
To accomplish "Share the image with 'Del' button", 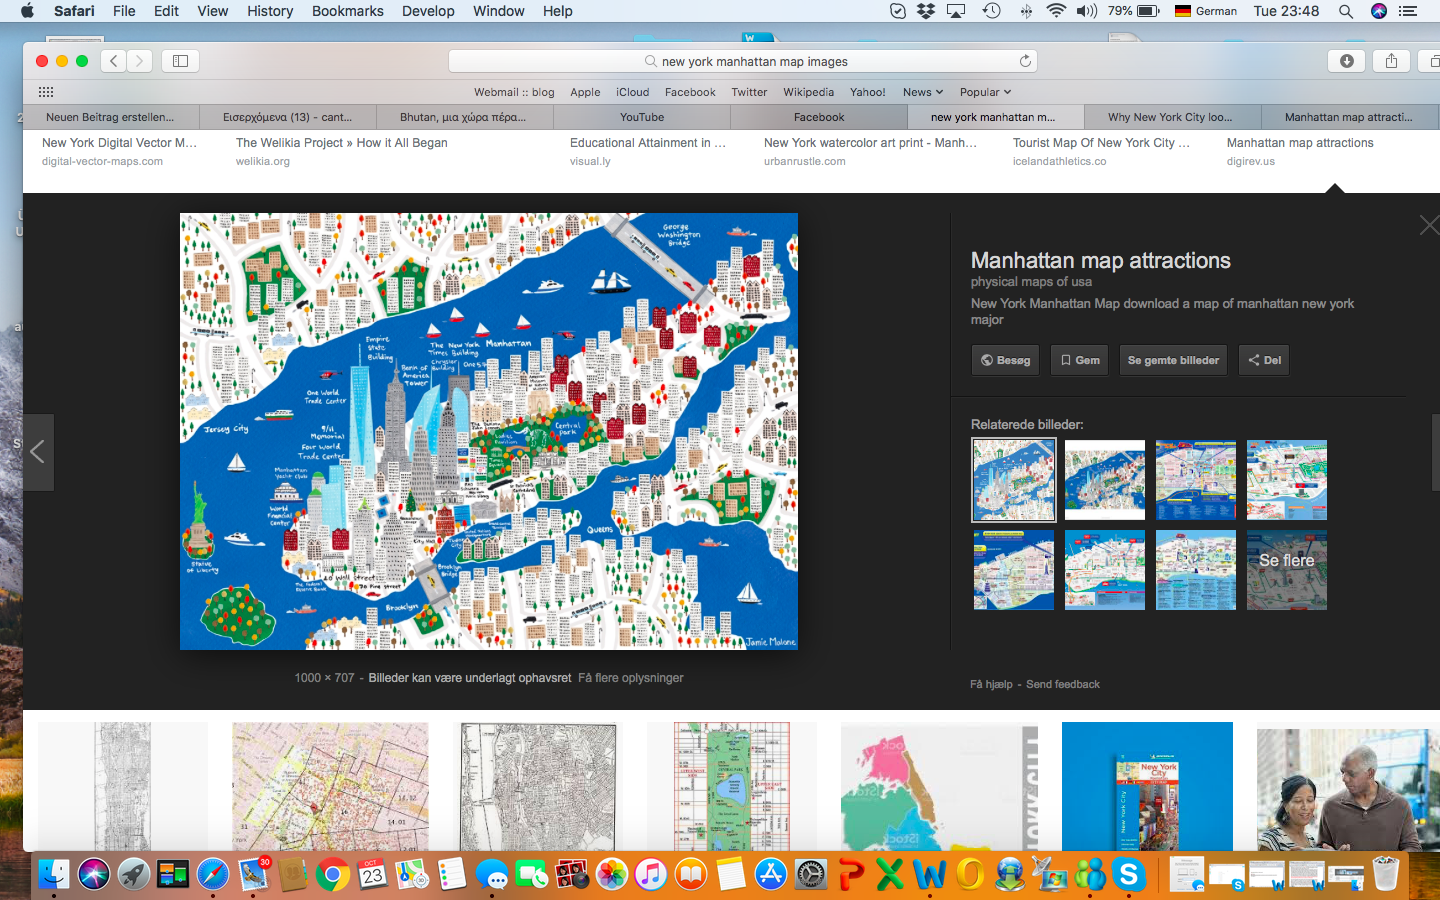I will [x=1264, y=360].
